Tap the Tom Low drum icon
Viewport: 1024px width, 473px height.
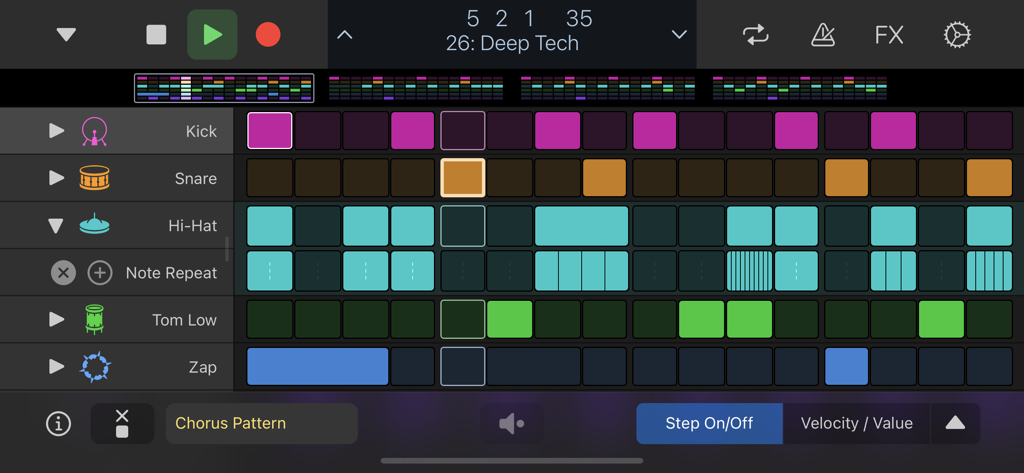95,319
